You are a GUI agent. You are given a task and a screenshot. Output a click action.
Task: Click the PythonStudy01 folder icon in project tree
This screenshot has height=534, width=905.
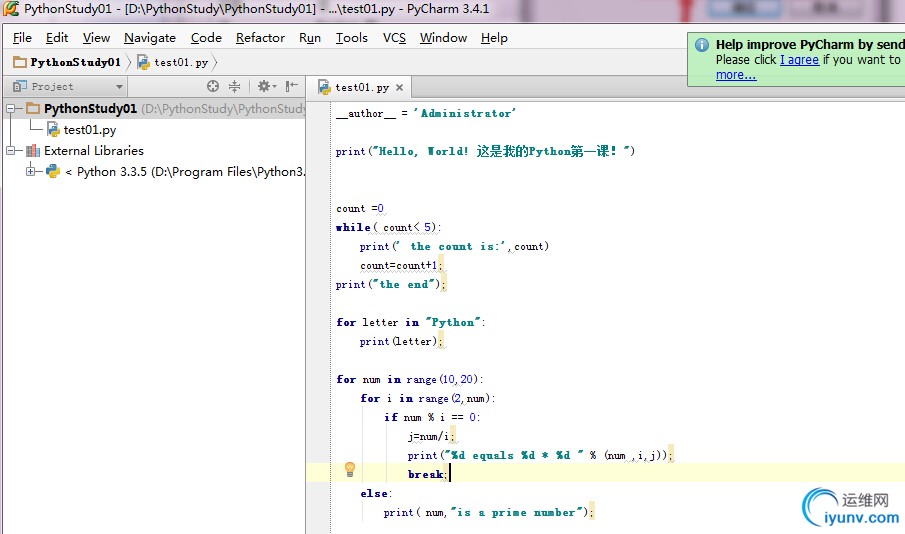(x=33, y=109)
